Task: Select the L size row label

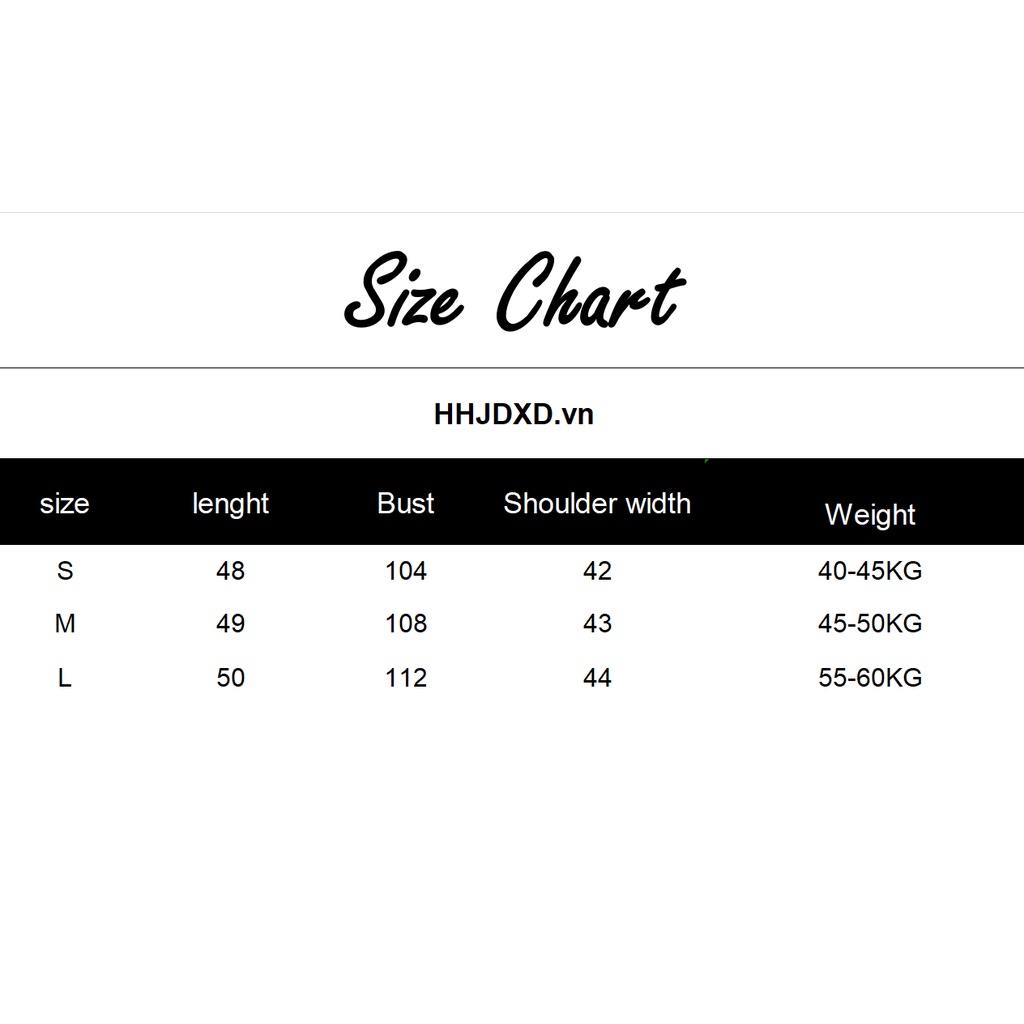Action: pos(65,678)
